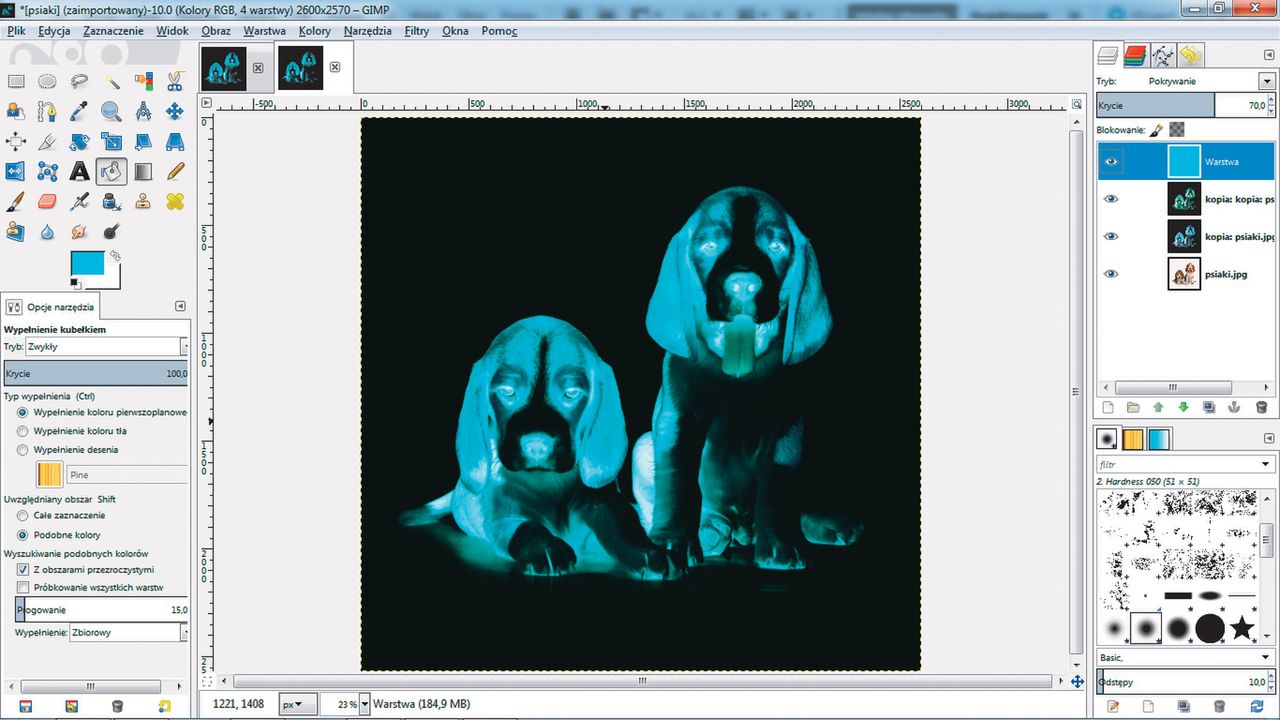
Task: Select the Color Picker eyedropper tool
Action: [79, 112]
